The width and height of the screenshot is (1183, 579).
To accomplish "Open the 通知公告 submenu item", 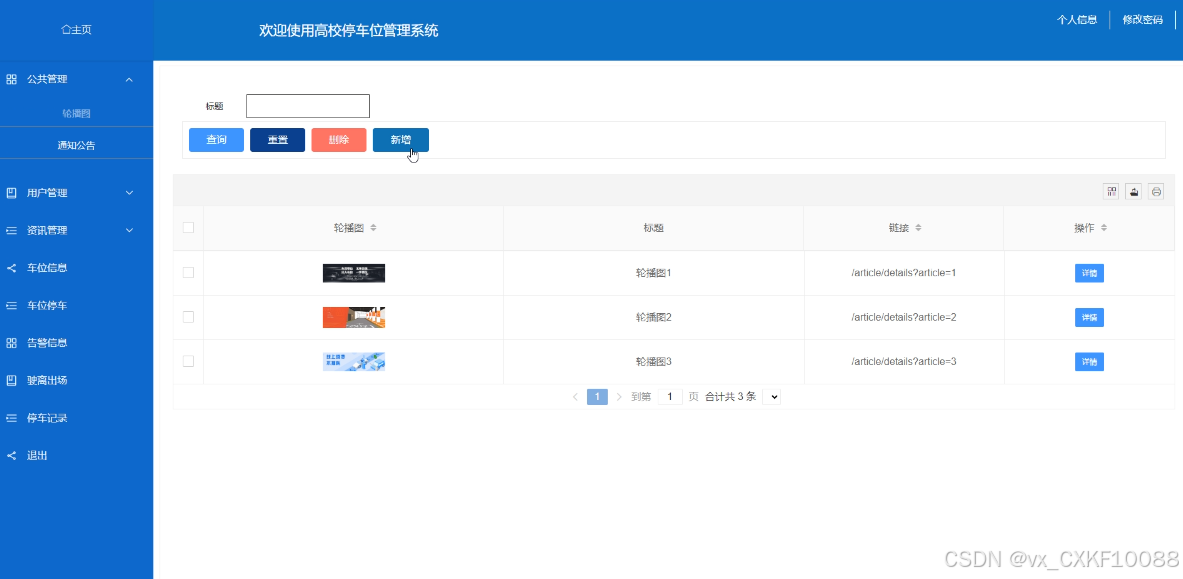I will point(76,146).
